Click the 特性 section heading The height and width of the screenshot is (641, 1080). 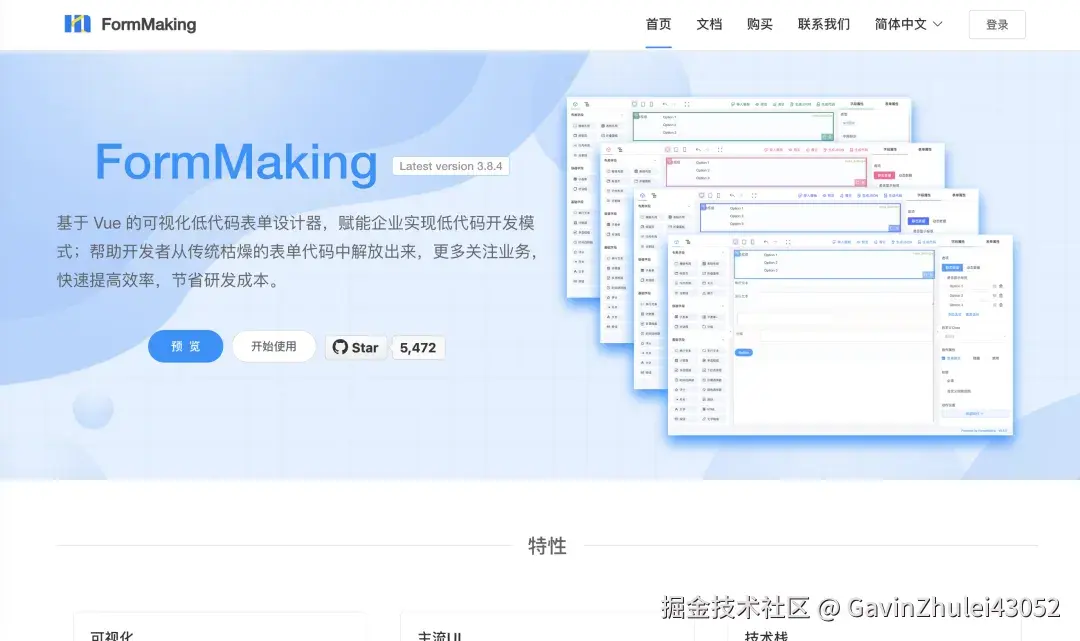coord(547,546)
